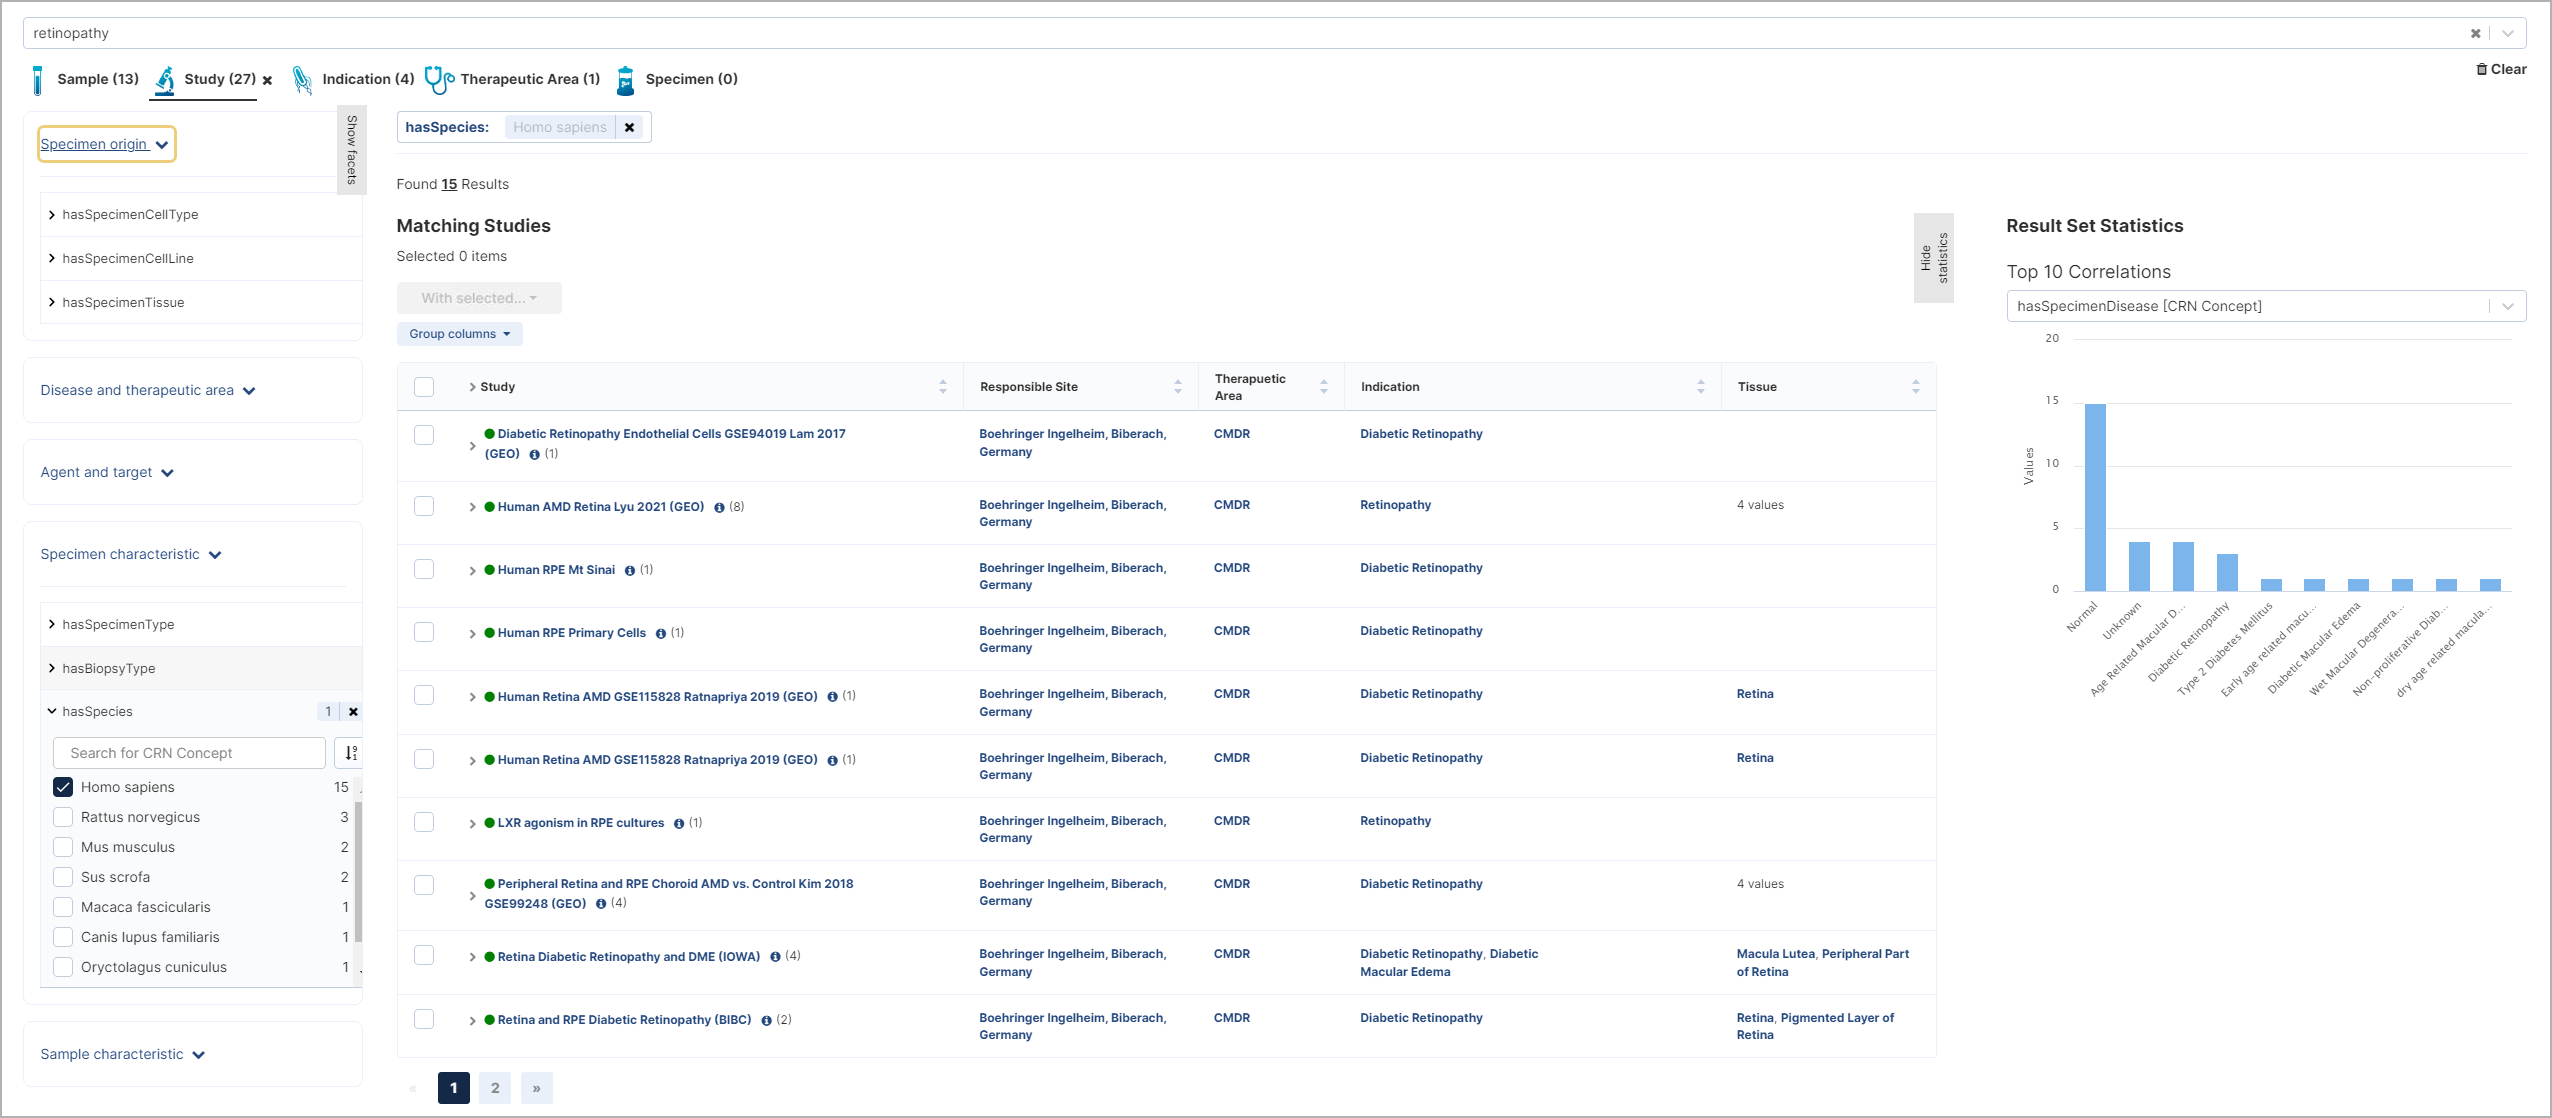Check the Mus musculus species checkbox
Image resolution: width=2552 pixels, height=1118 pixels.
[x=63, y=847]
